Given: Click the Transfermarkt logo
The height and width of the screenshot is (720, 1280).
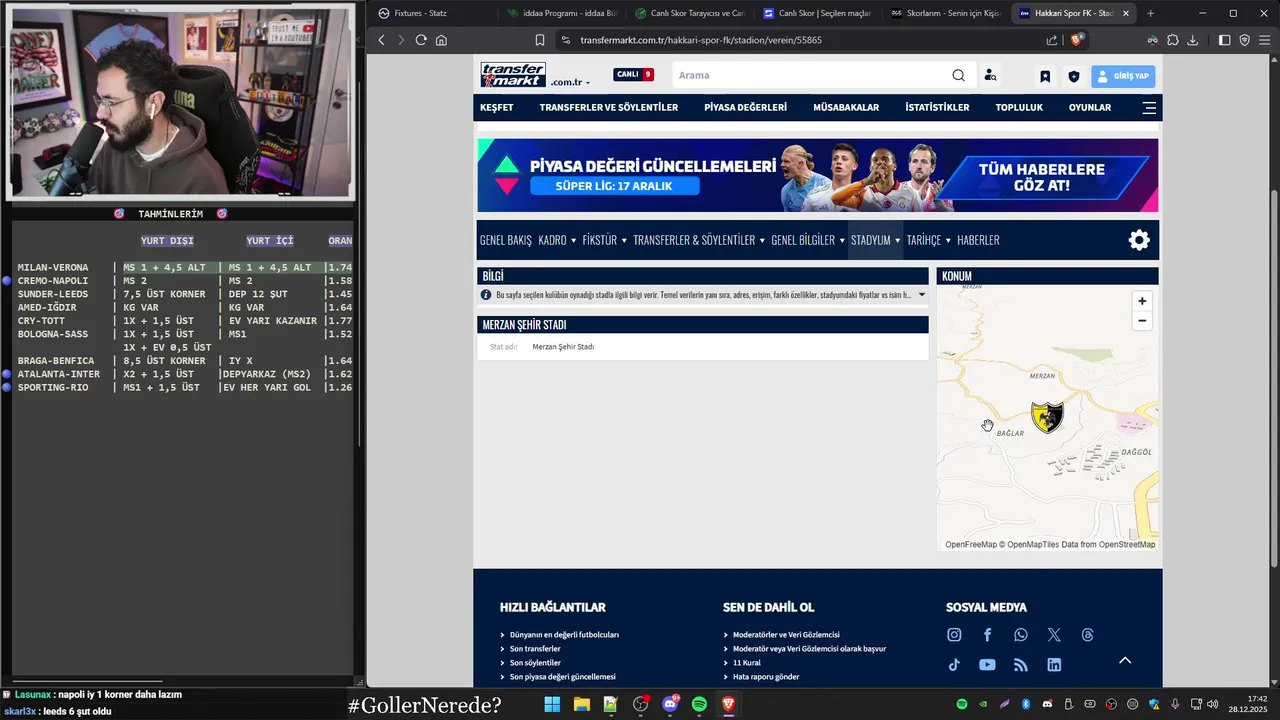Looking at the screenshot, I should tap(513, 75).
